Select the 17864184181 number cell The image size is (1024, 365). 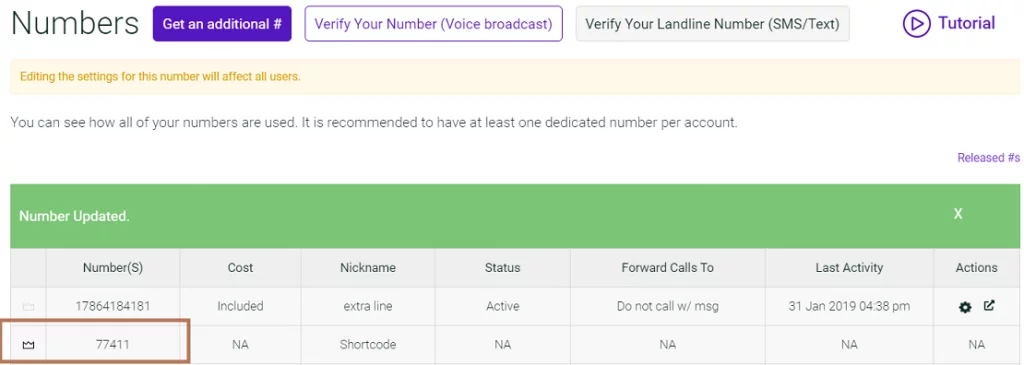[113, 306]
